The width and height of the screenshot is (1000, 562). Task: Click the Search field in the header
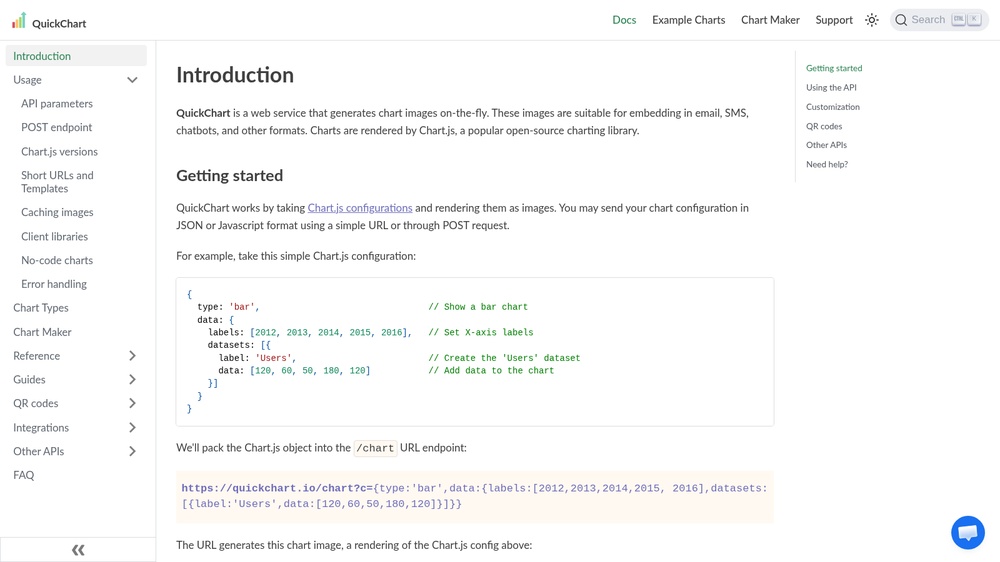[939, 20]
